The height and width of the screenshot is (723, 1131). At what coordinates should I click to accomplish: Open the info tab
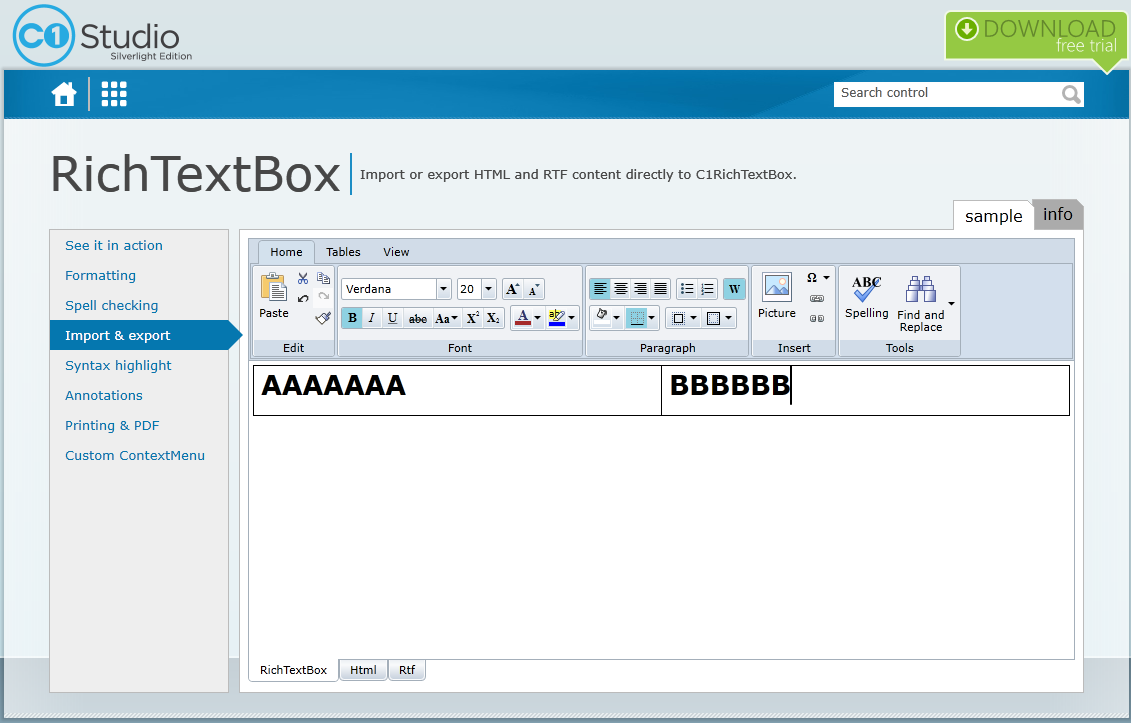[x=1057, y=214]
